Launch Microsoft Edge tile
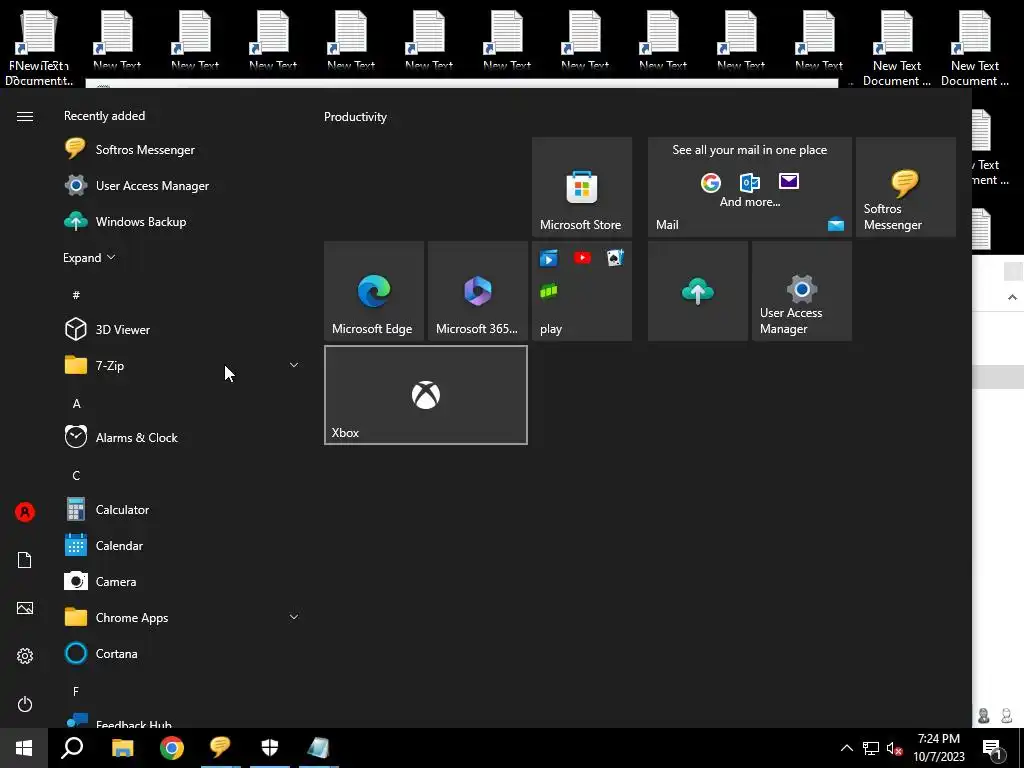 click(374, 291)
